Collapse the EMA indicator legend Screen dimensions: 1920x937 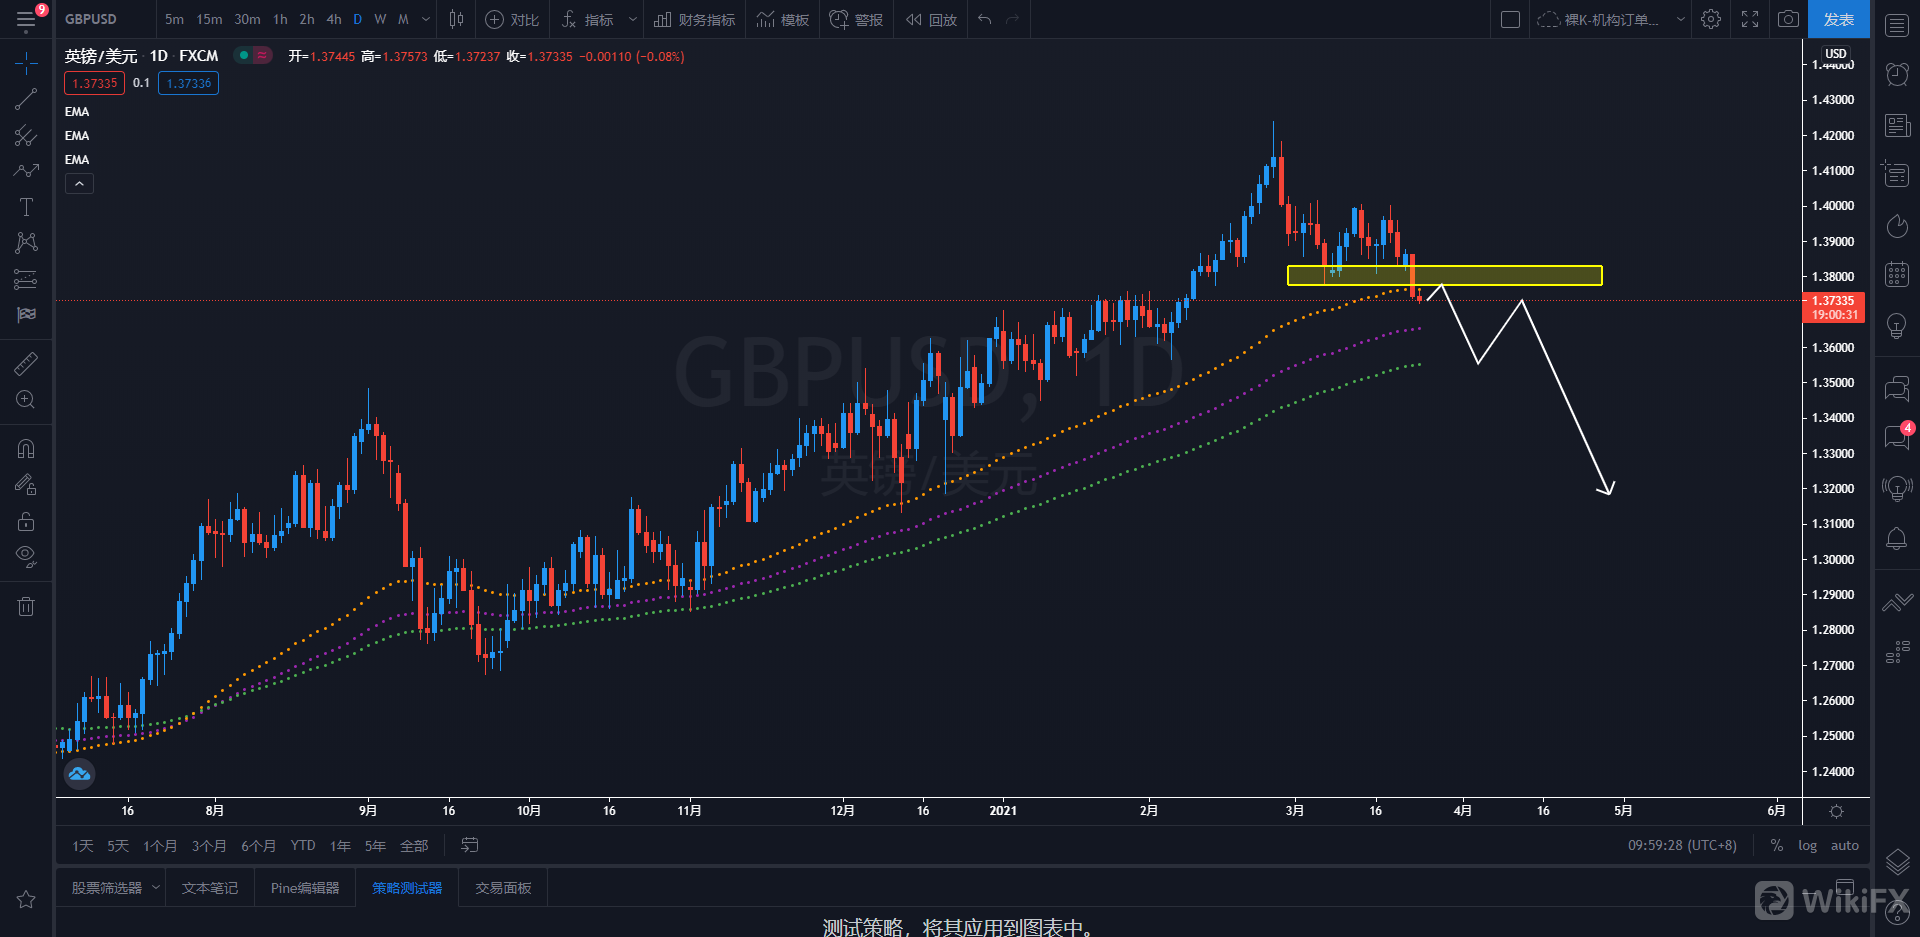click(x=79, y=184)
